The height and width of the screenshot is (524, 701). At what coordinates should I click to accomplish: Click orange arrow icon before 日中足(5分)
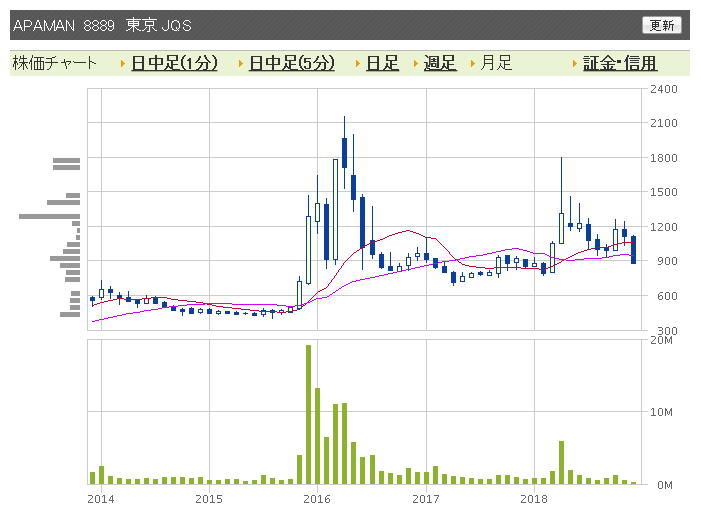(x=241, y=63)
